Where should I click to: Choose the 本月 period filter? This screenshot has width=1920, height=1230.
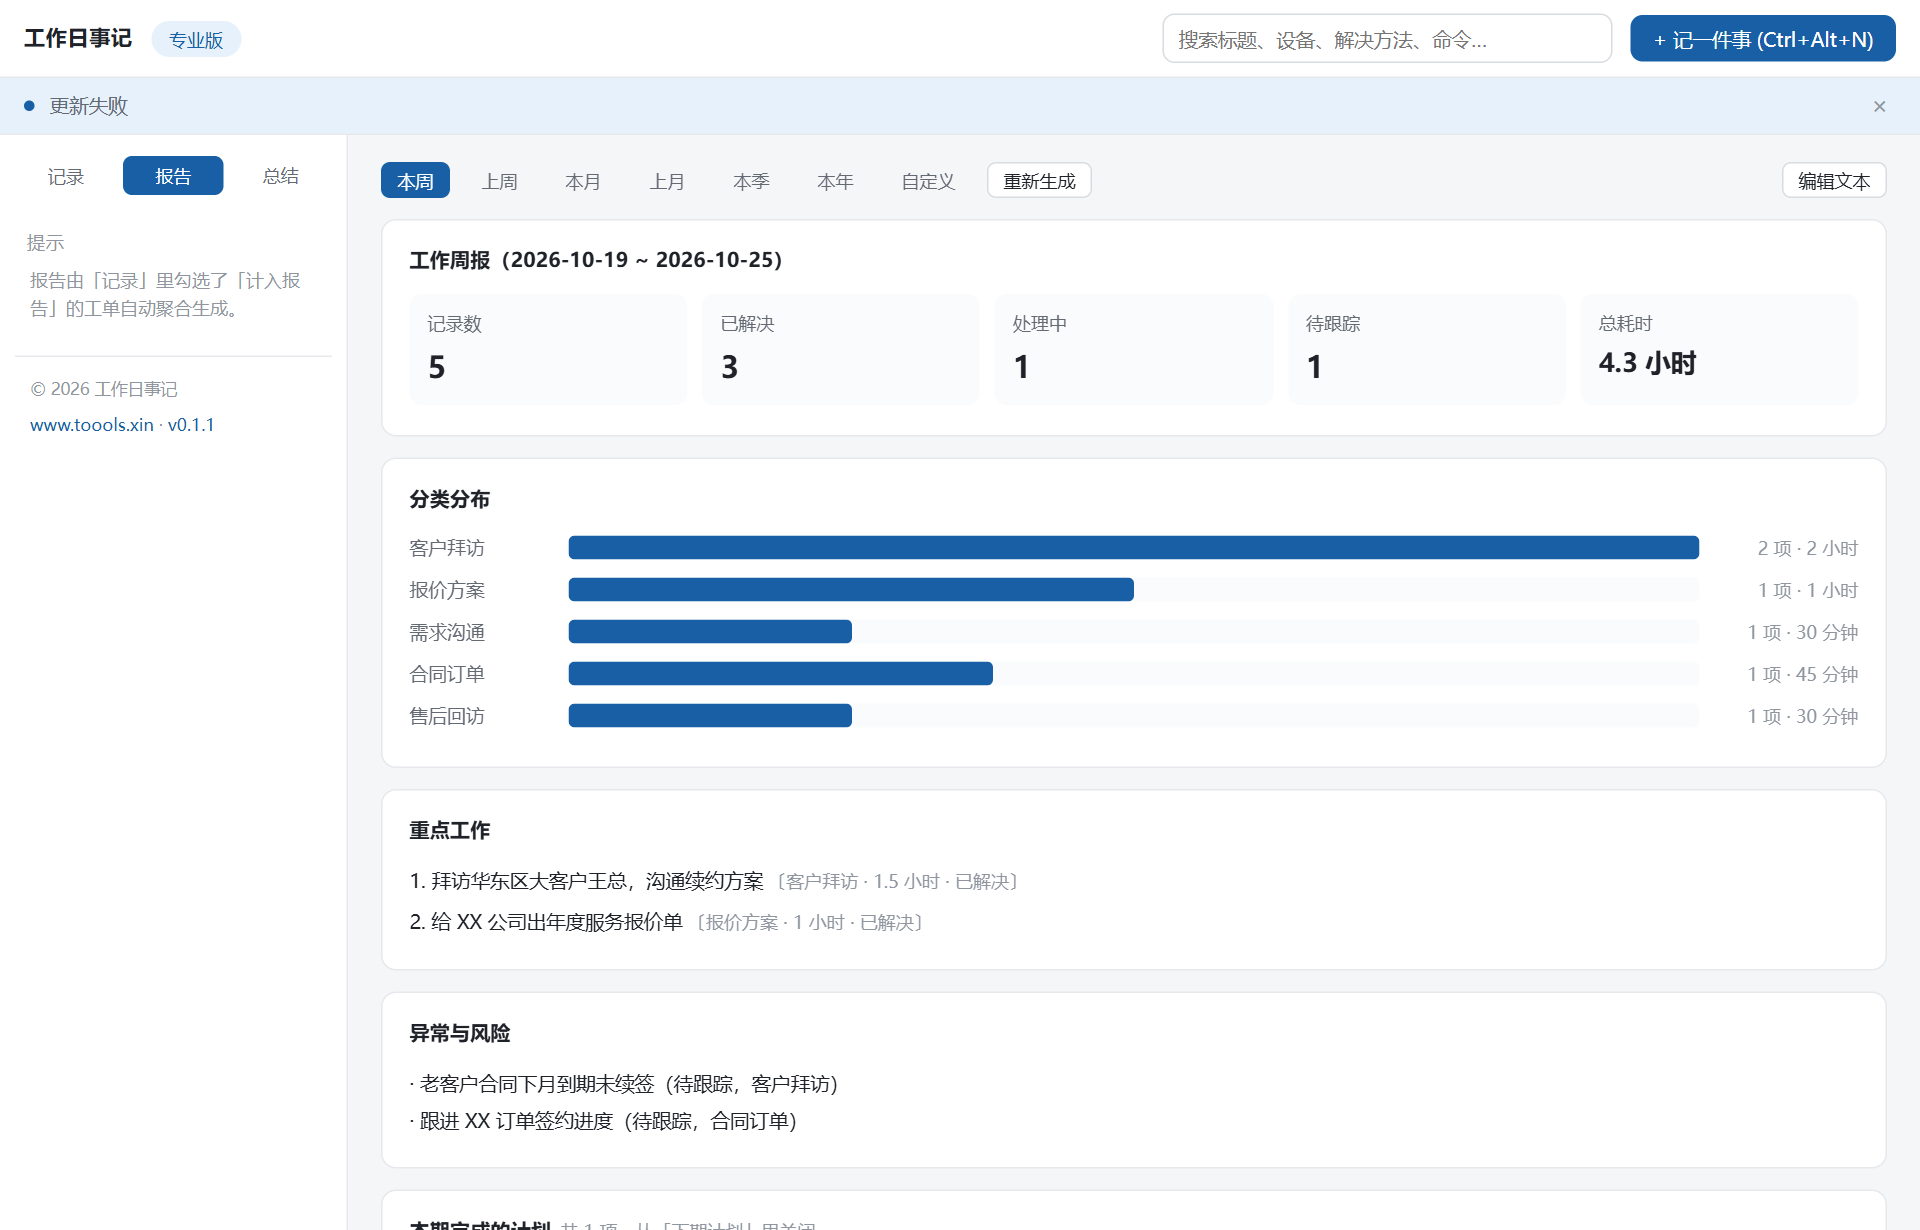pyautogui.click(x=583, y=181)
